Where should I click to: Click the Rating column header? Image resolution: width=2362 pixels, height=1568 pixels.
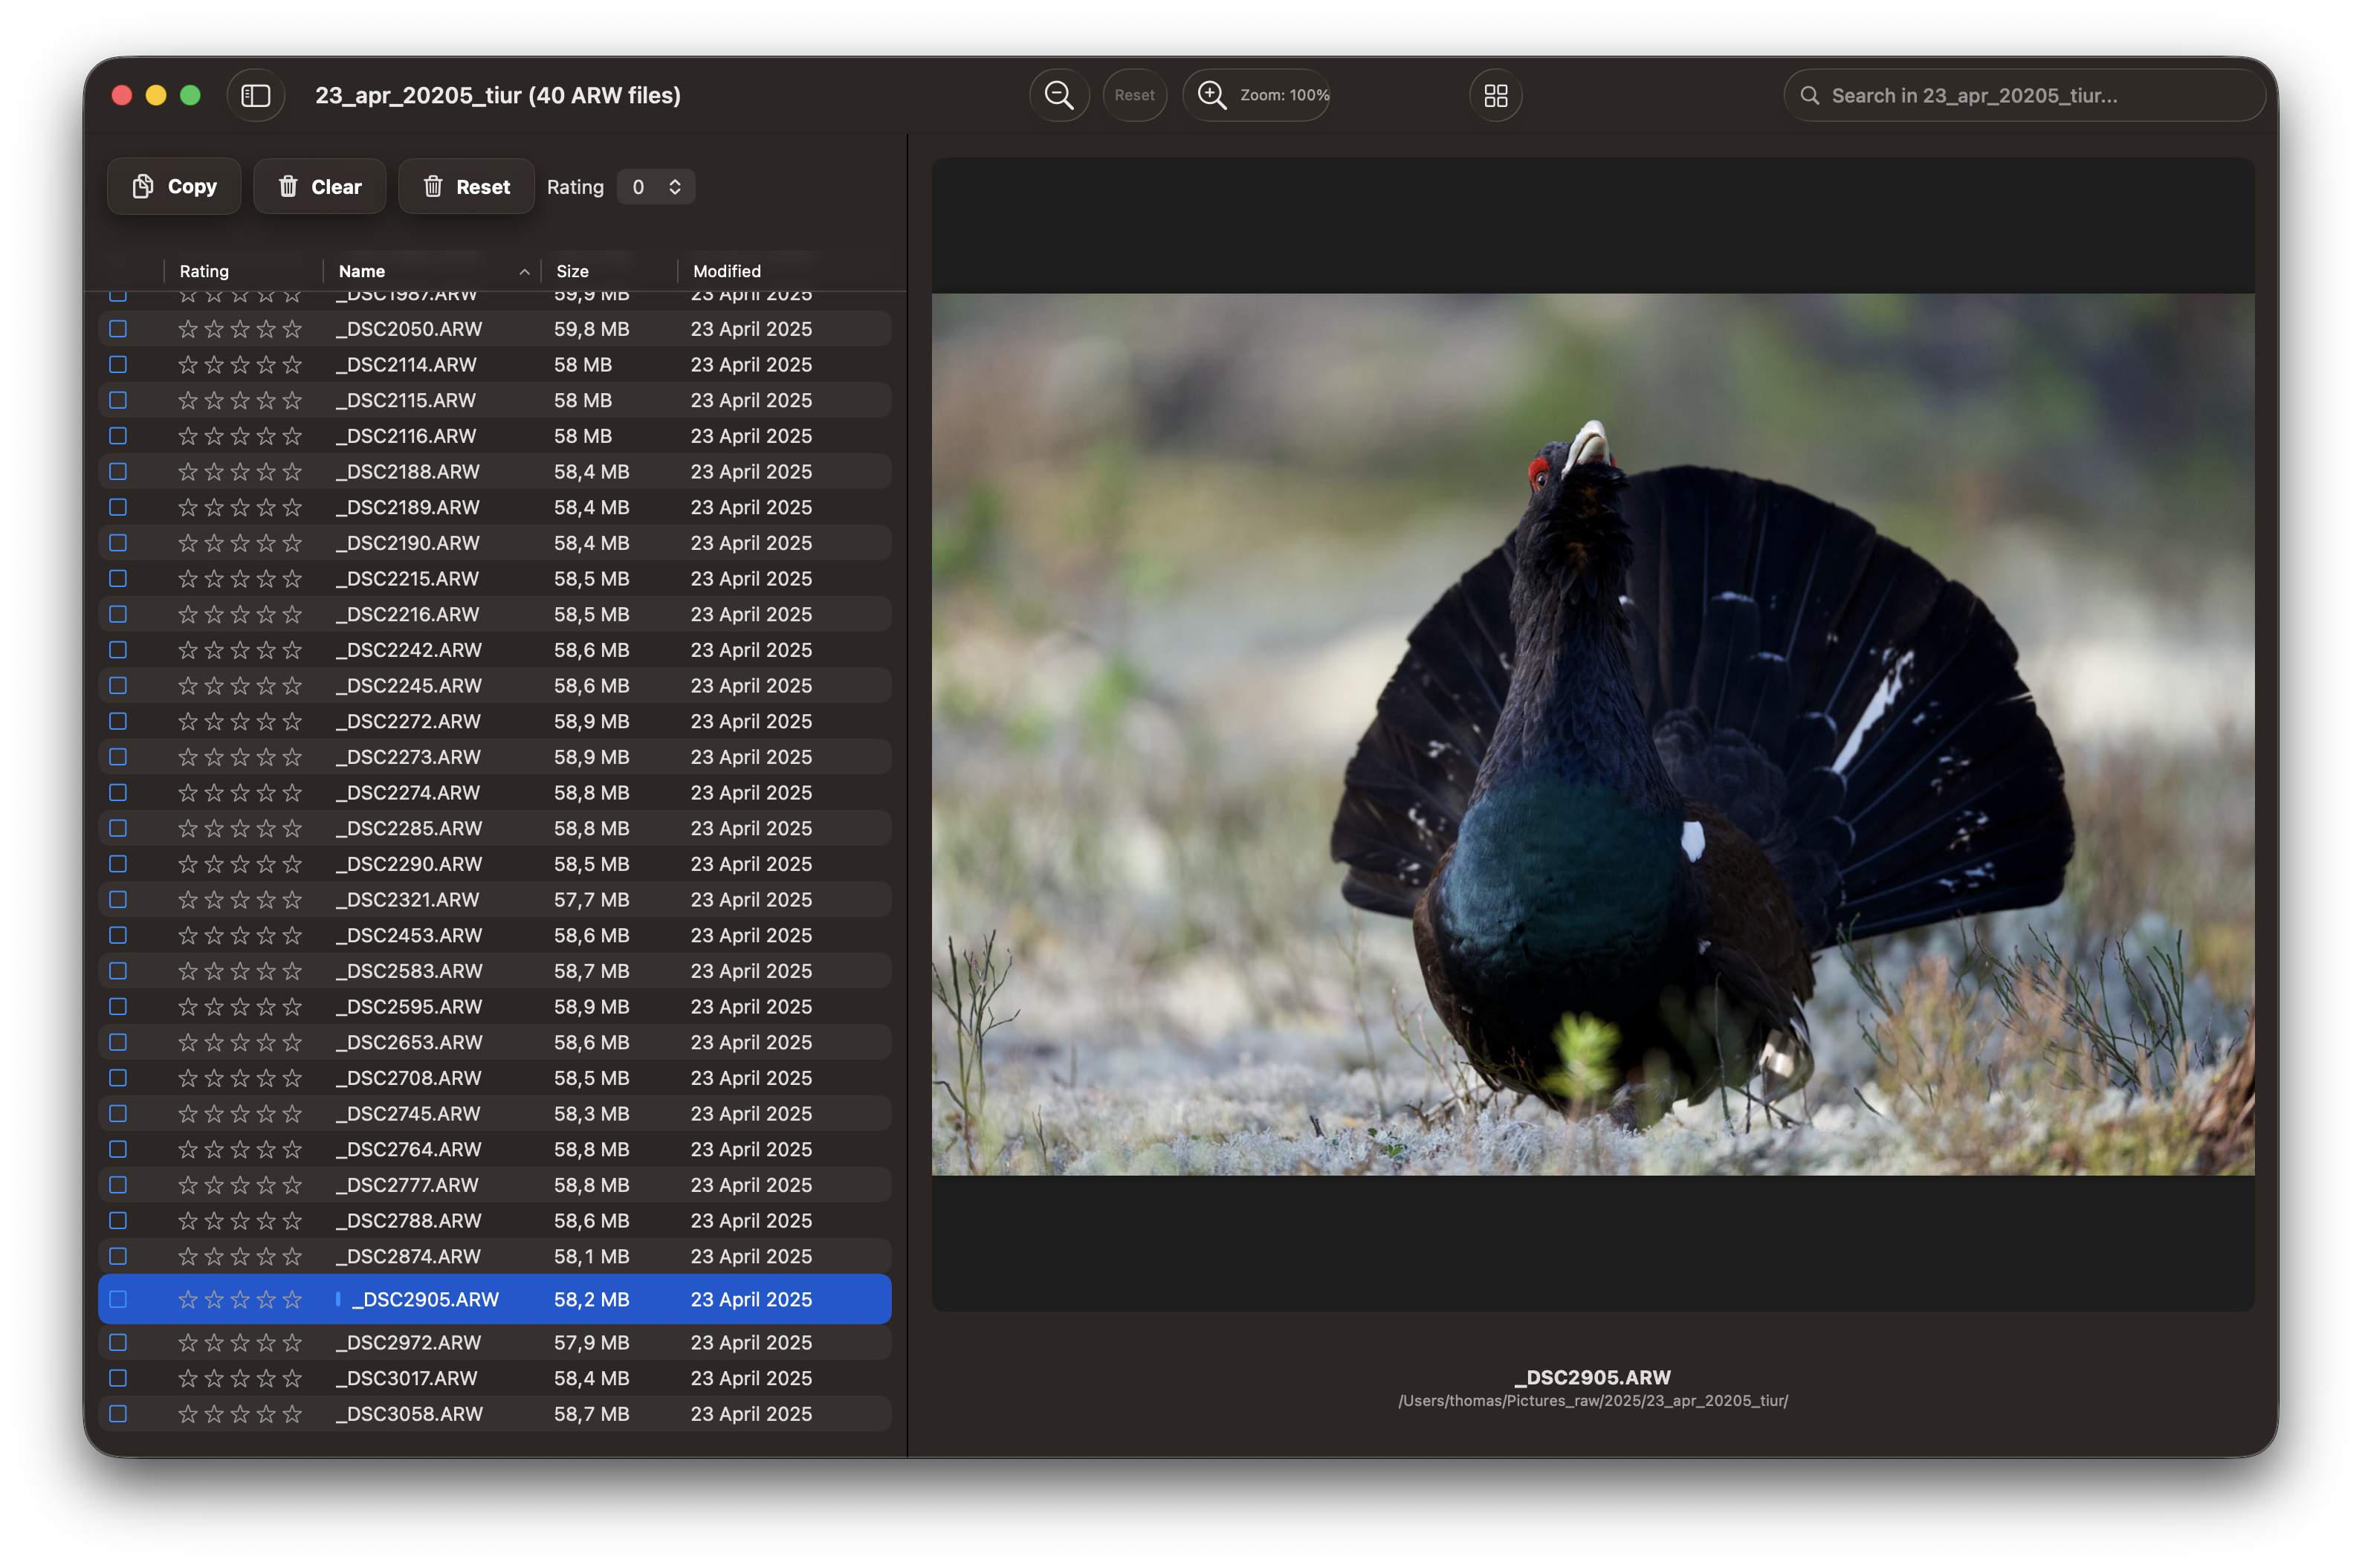pos(204,271)
